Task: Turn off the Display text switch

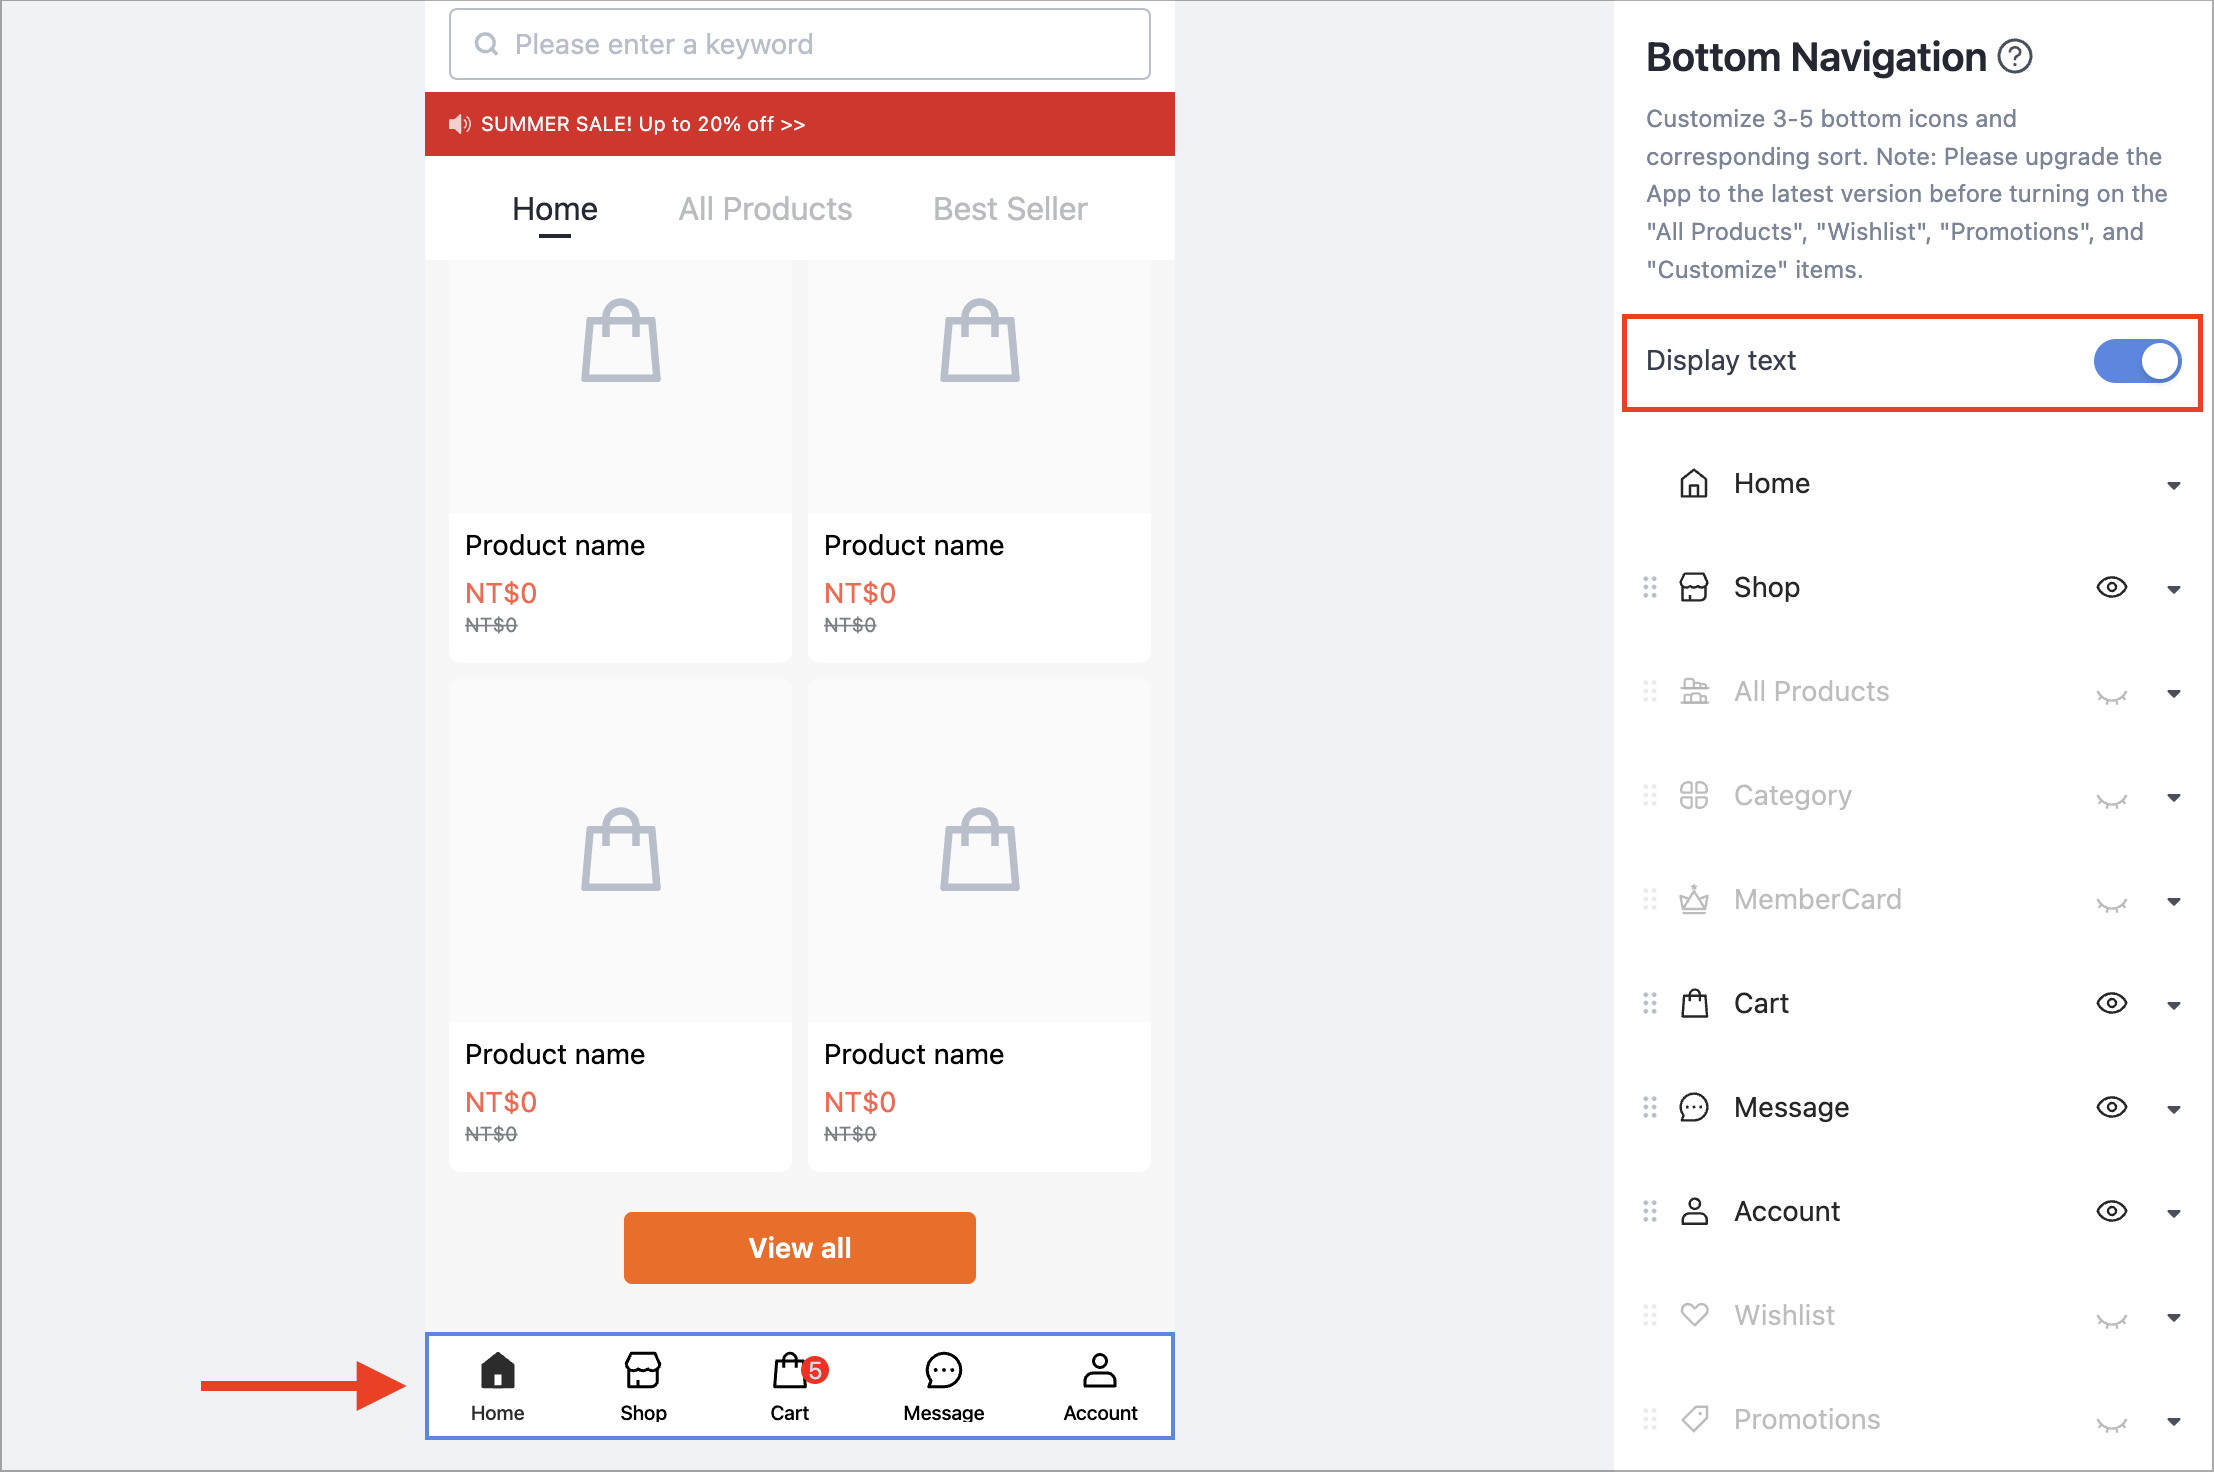Action: pos(2136,361)
